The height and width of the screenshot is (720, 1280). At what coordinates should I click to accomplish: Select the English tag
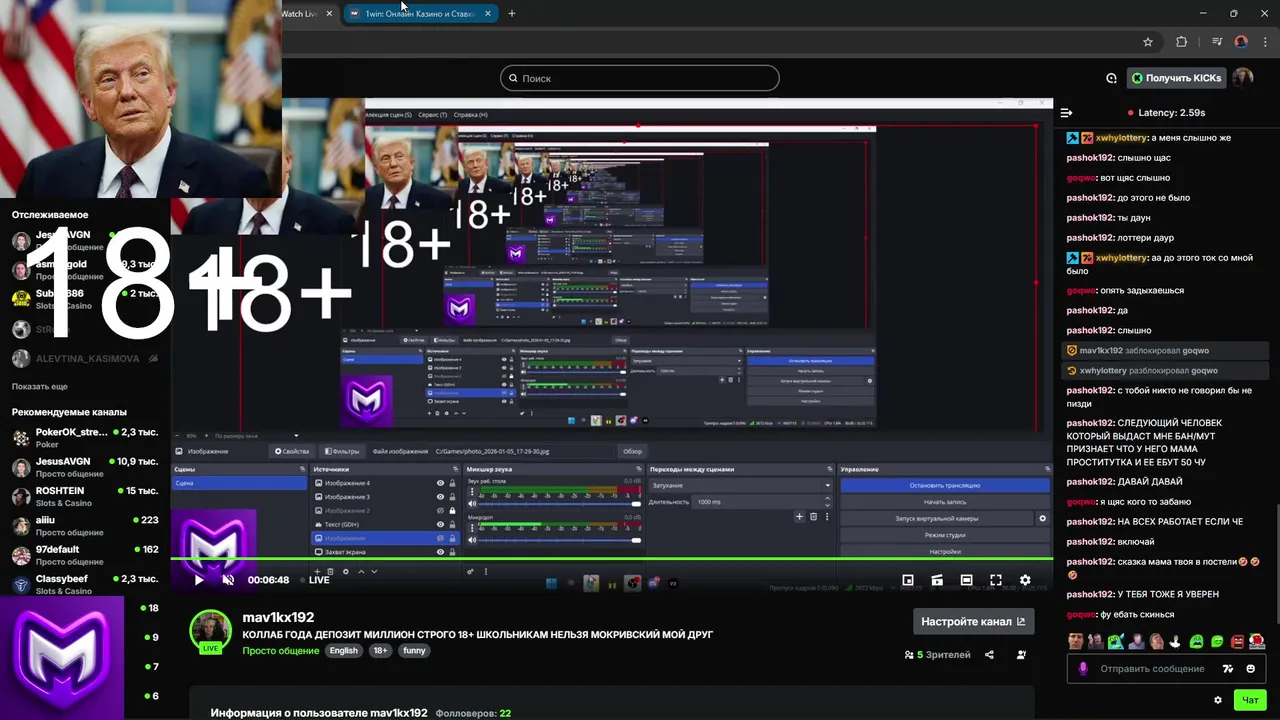coord(343,651)
